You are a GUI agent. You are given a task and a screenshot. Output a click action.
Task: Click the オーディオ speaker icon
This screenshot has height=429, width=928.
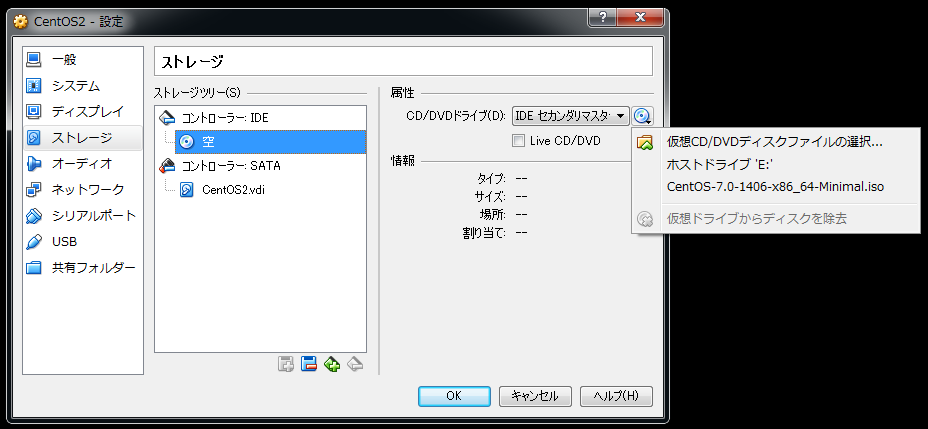click(x=34, y=164)
